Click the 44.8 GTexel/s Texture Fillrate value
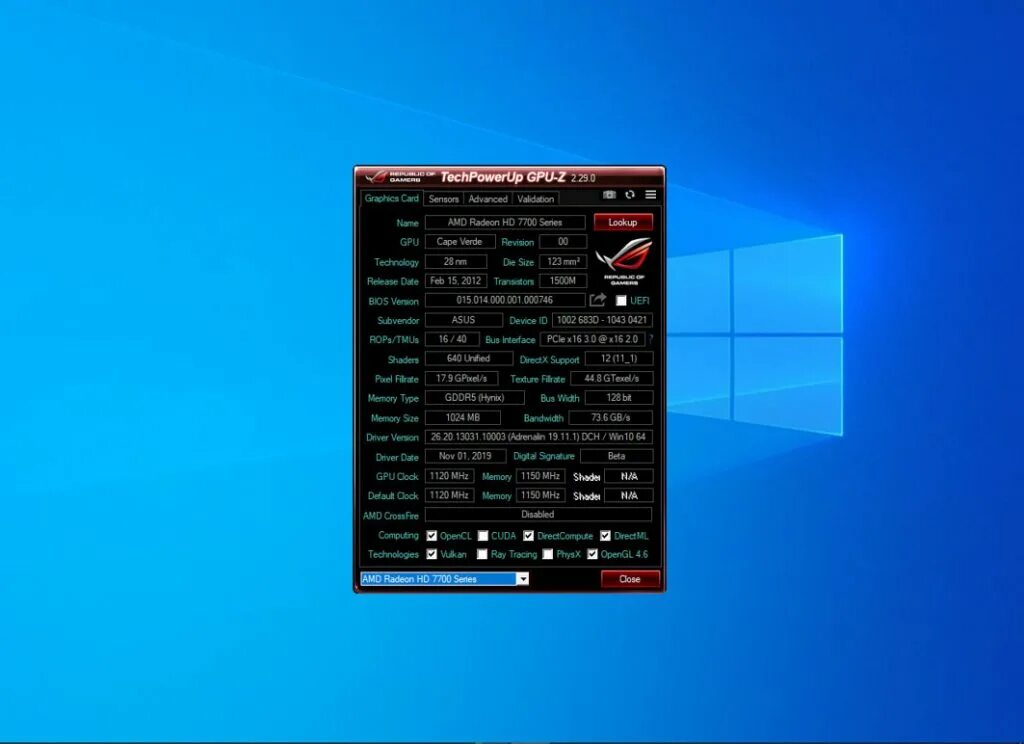This screenshot has width=1024, height=744. (611, 378)
